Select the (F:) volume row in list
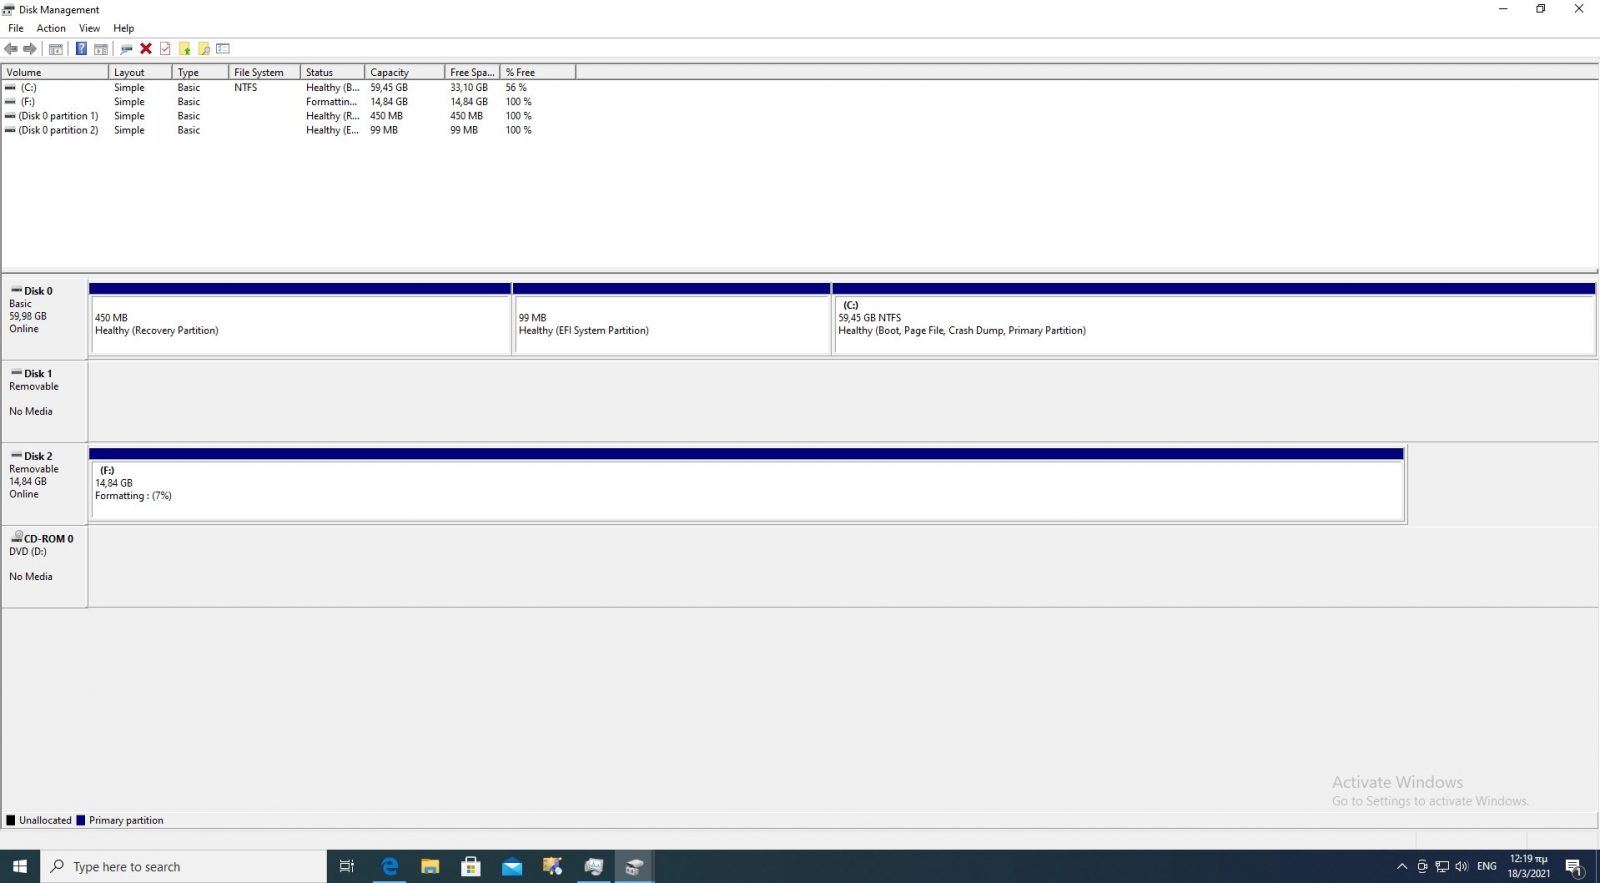 pos(28,102)
